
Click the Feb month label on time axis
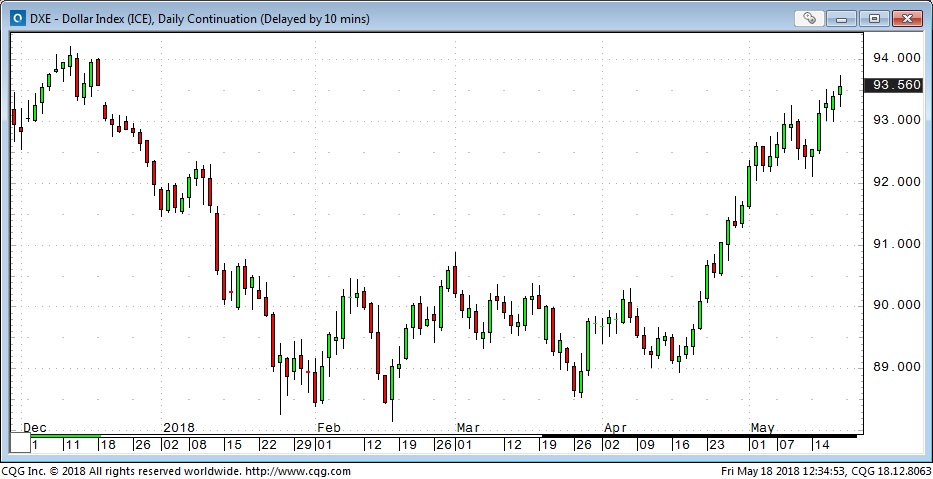pyautogui.click(x=328, y=427)
